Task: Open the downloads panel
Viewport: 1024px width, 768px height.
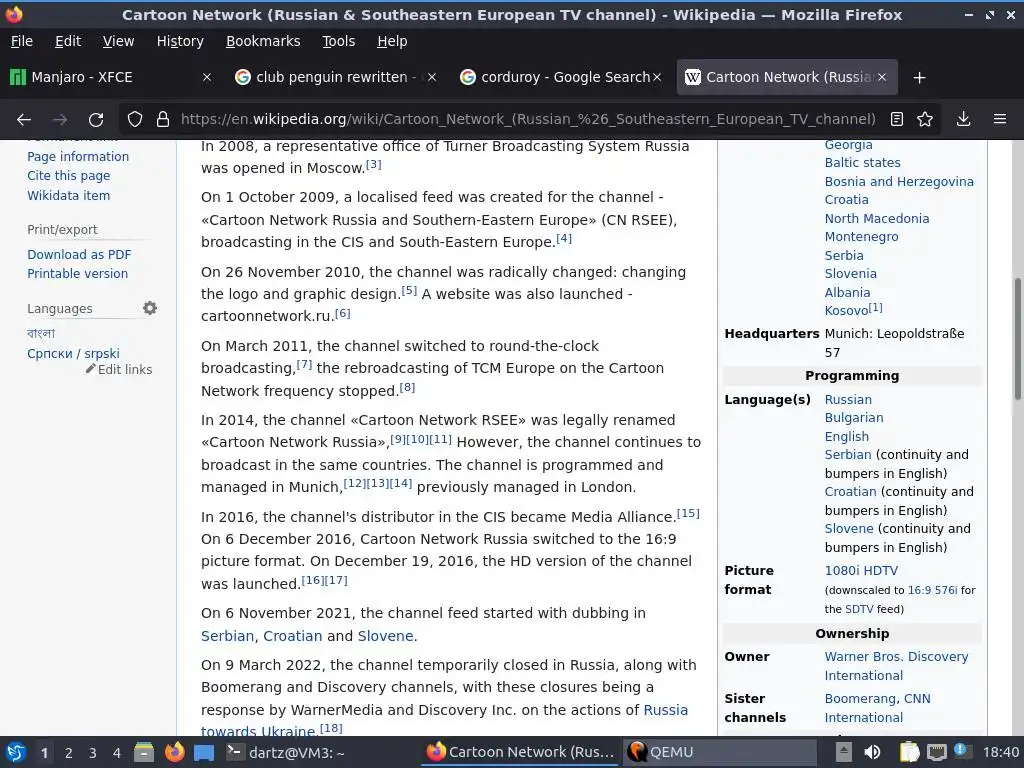Action: pyautogui.click(x=963, y=119)
